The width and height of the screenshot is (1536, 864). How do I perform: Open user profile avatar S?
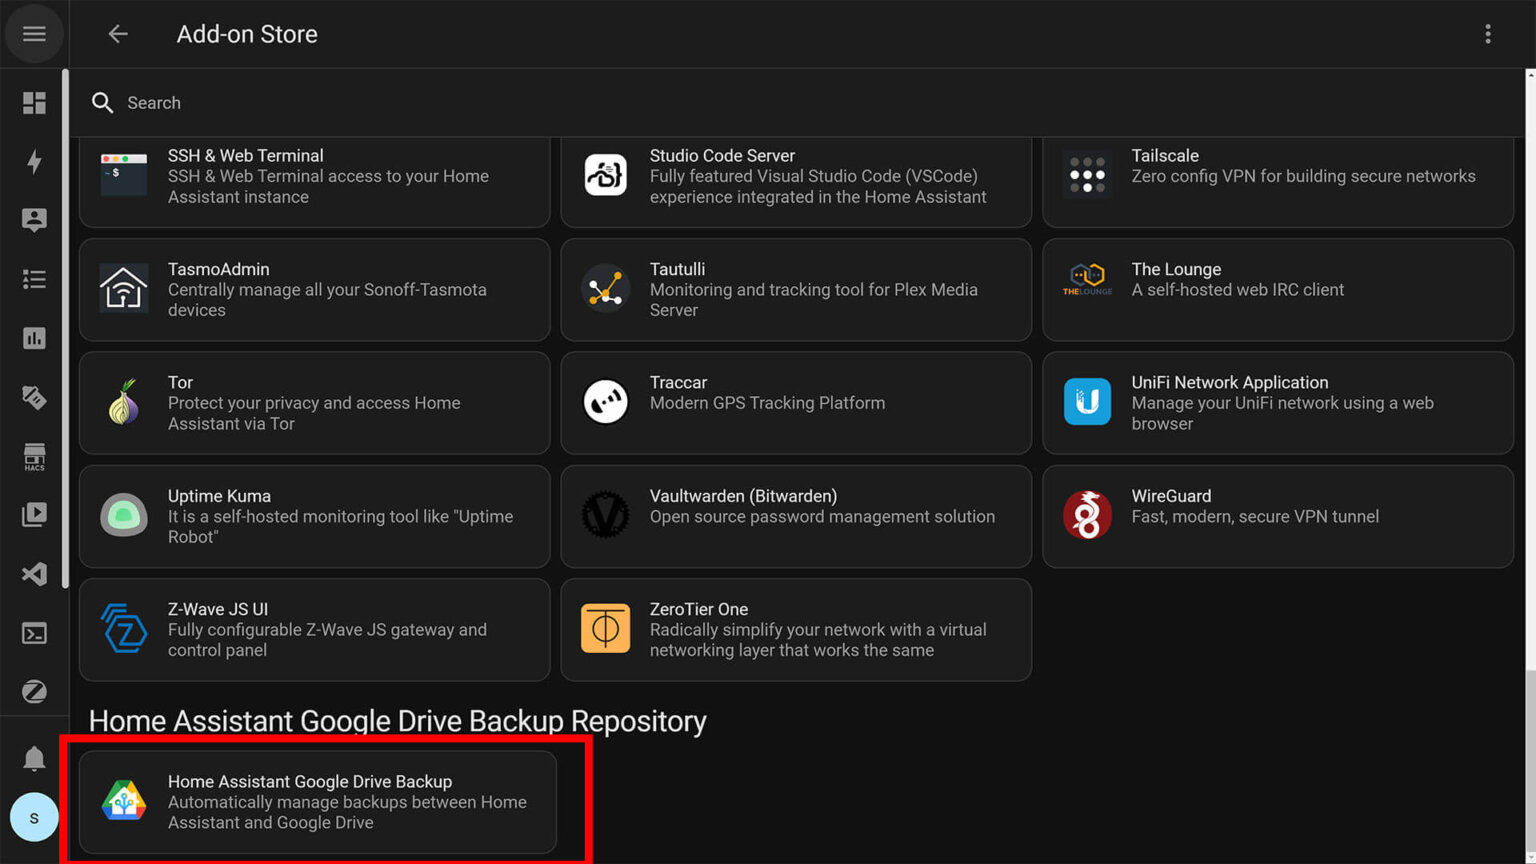(34, 818)
